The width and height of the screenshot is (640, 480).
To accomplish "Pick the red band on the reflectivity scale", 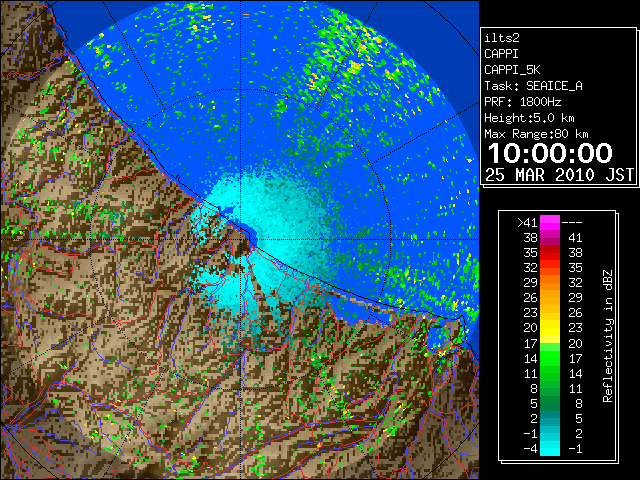I will (x=550, y=253).
